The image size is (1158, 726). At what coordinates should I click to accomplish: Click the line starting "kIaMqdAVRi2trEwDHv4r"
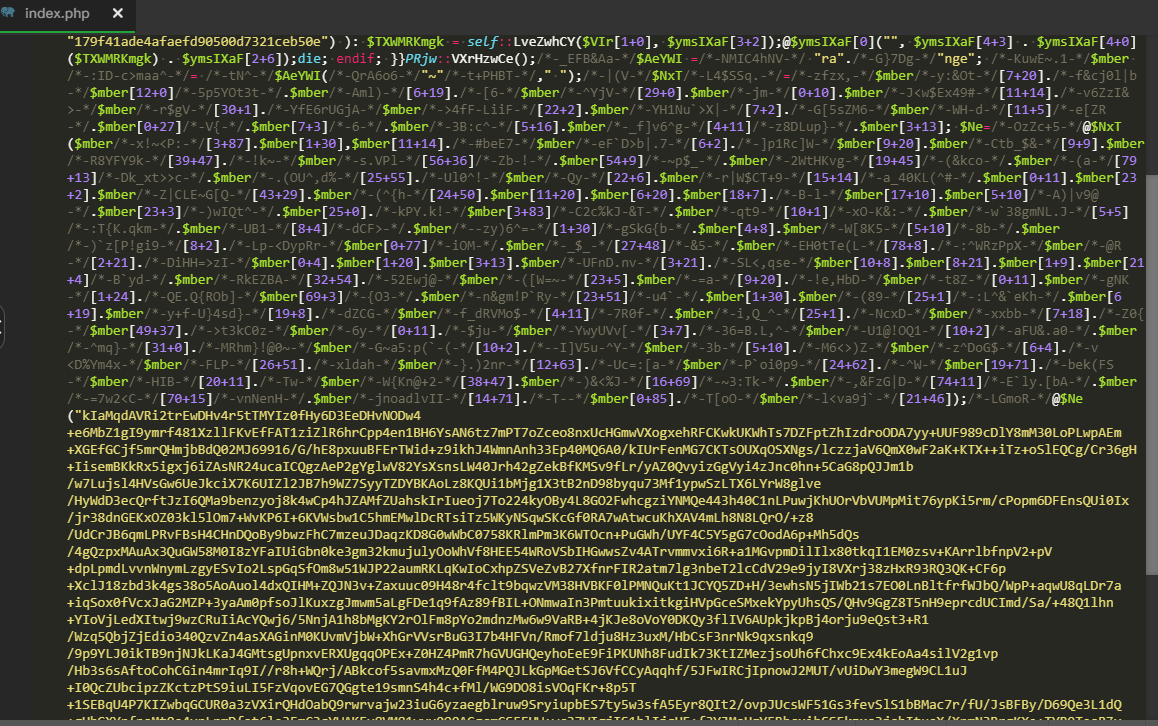coord(244,416)
